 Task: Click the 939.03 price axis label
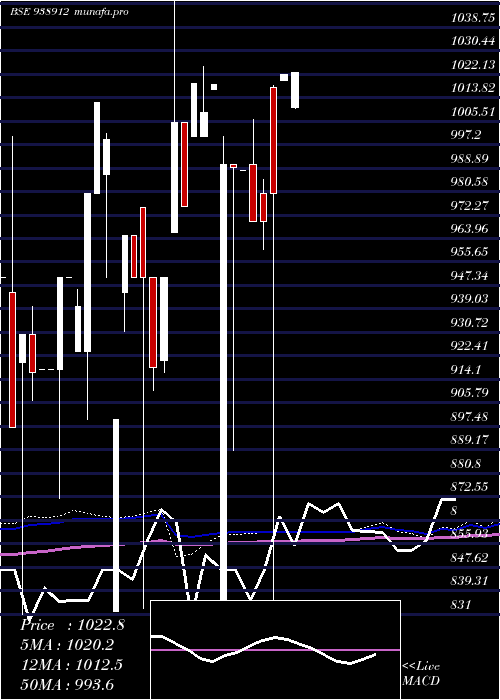click(x=470, y=299)
